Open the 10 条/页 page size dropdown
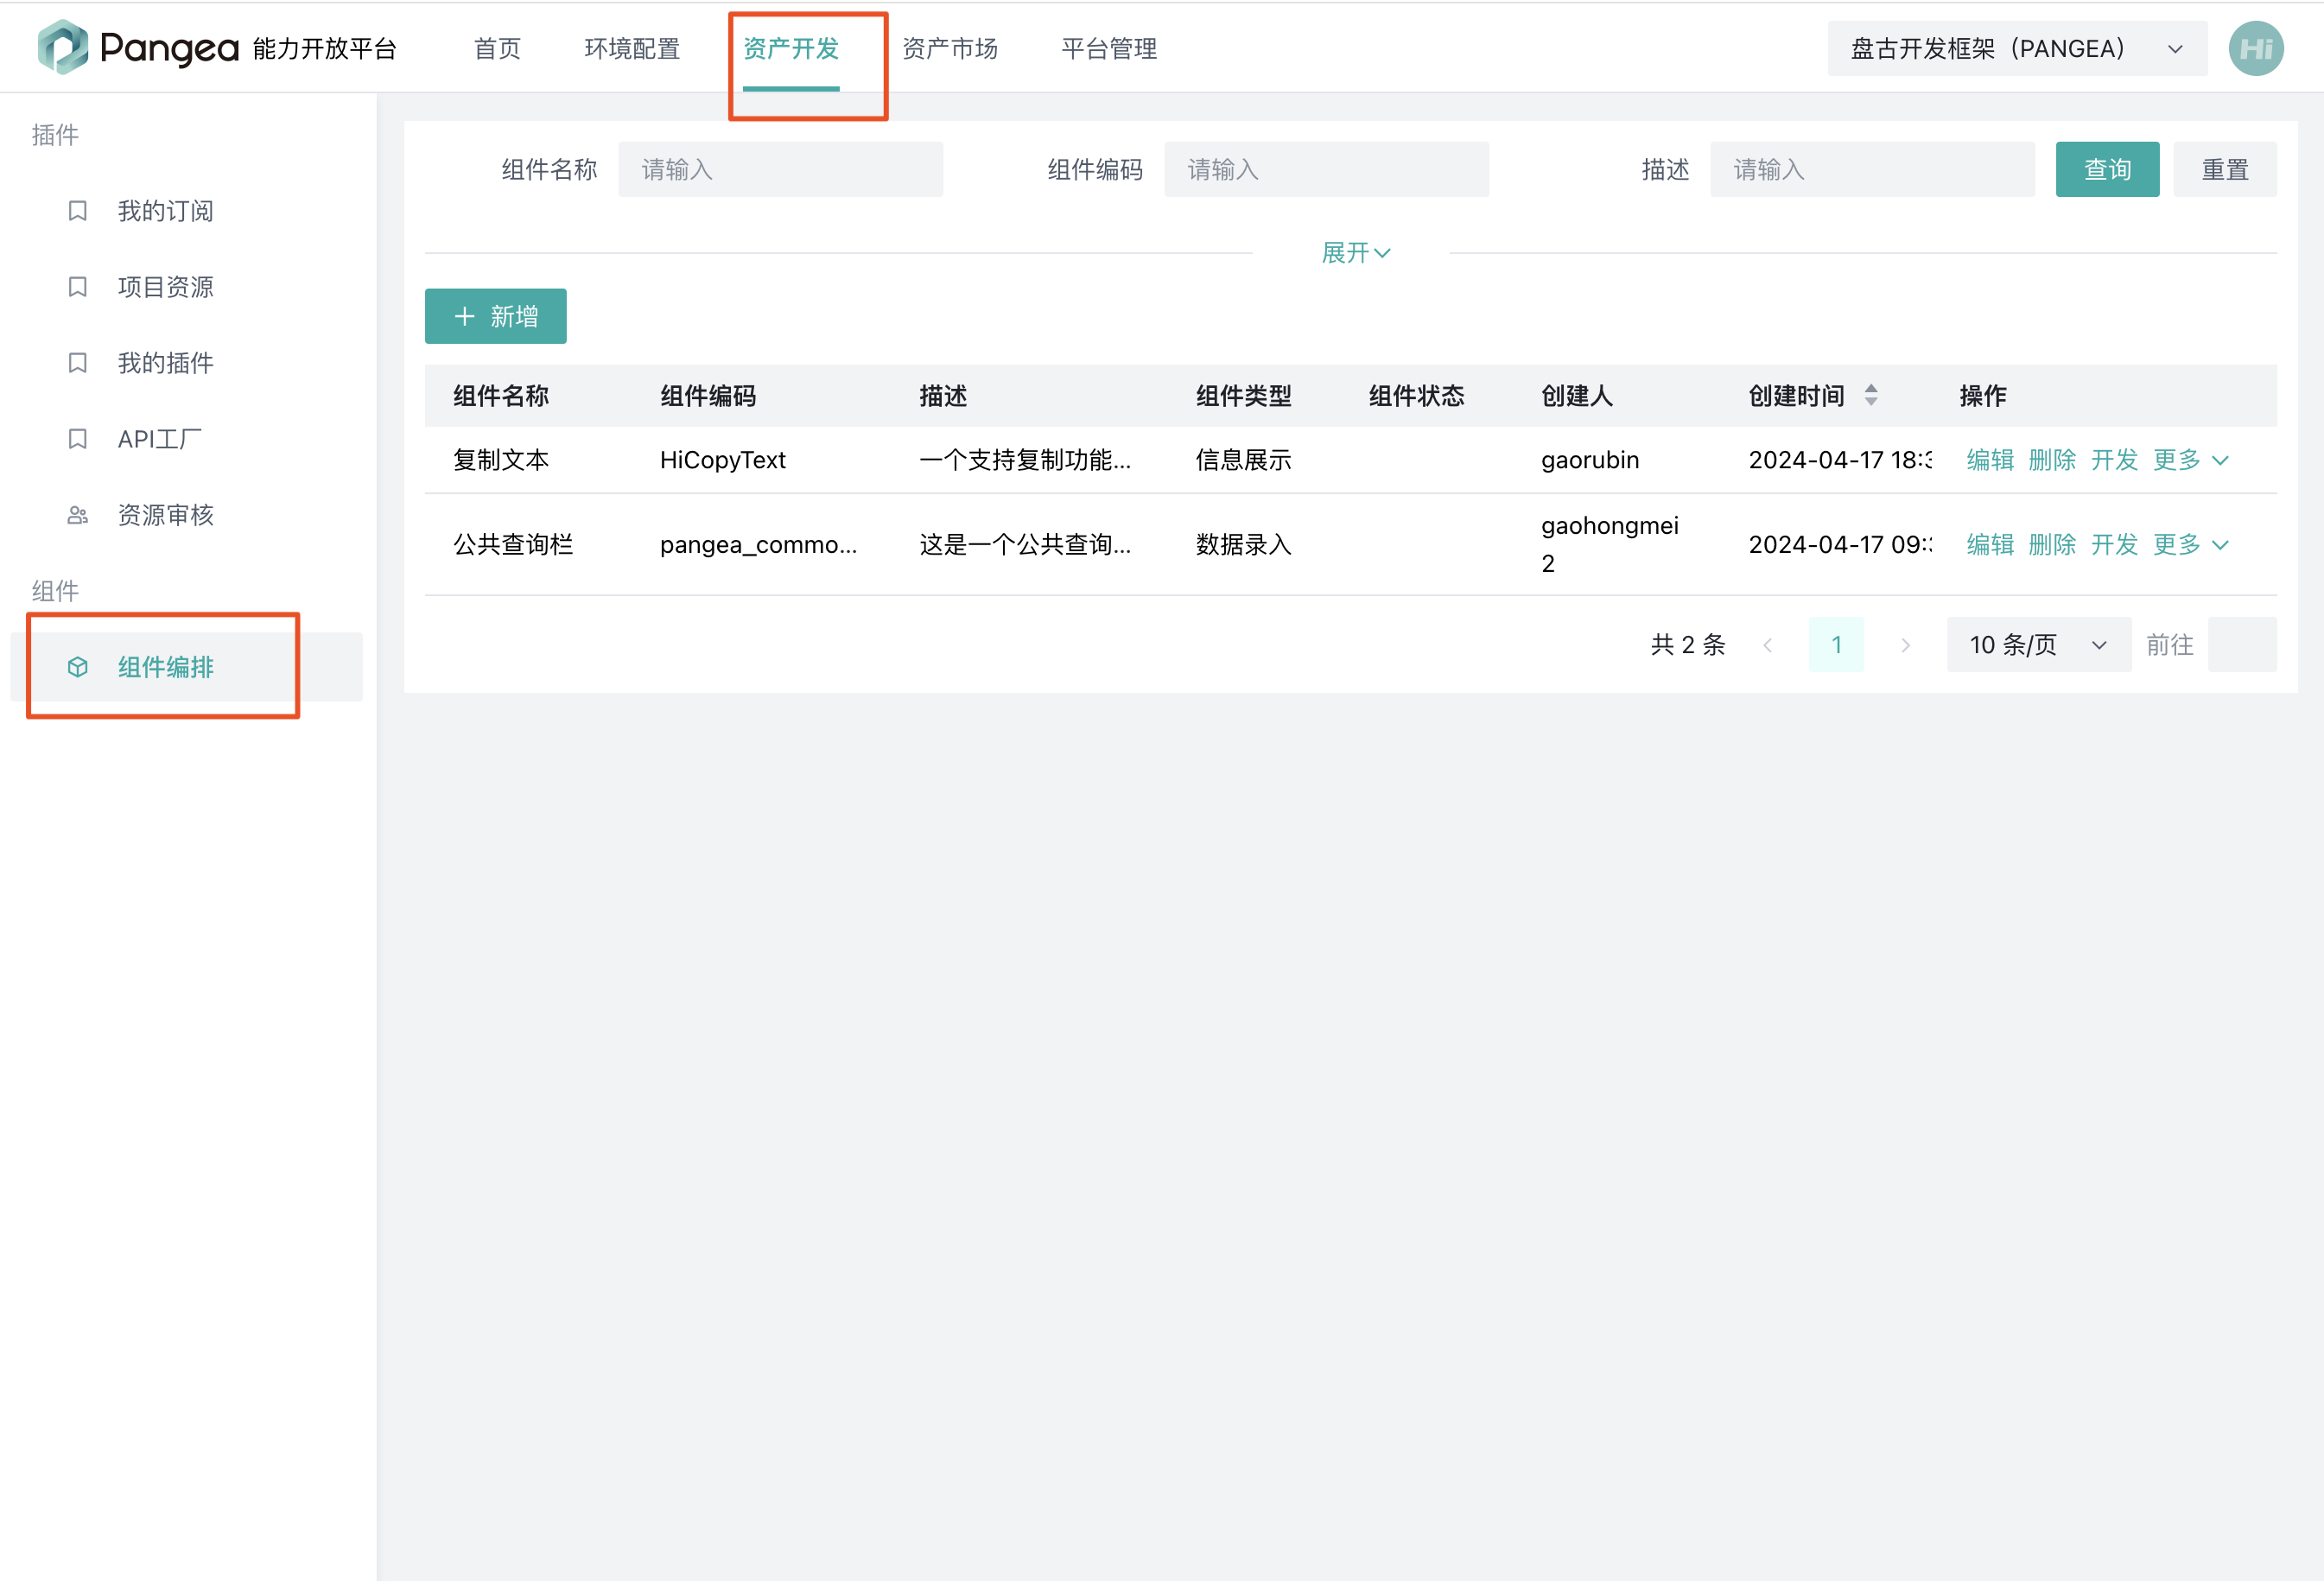This screenshot has height=1581, width=2324. pos(2038,645)
